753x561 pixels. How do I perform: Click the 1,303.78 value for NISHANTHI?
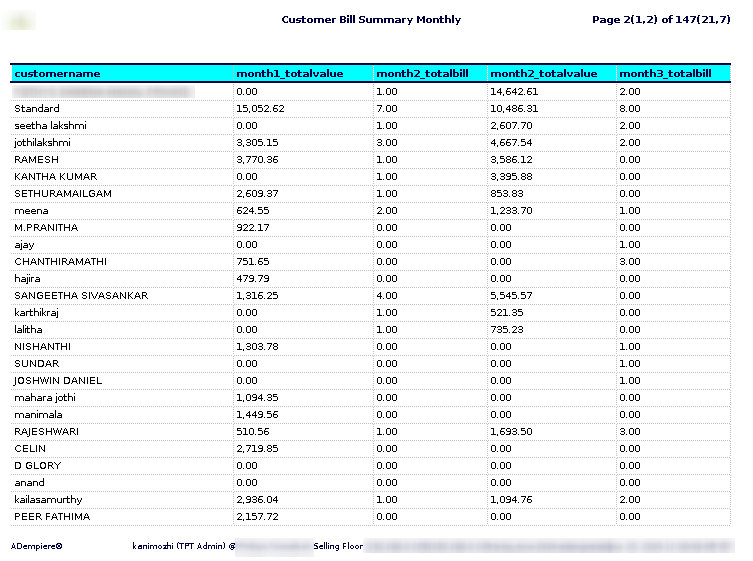pyautogui.click(x=257, y=347)
